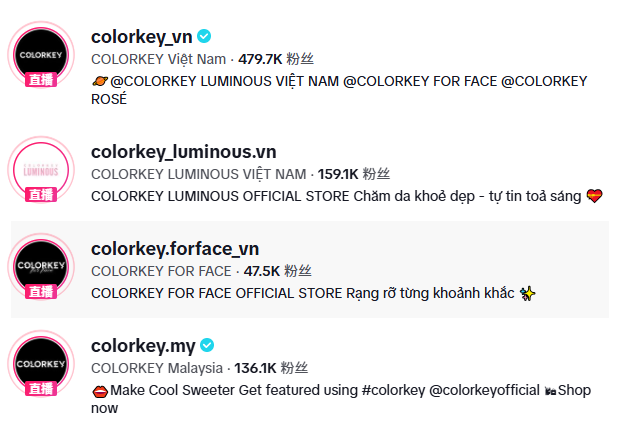This screenshot has height=440, width=623.
Task: Open colorkey_vn profile avatar
Action: pyautogui.click(x=41, y=51)
